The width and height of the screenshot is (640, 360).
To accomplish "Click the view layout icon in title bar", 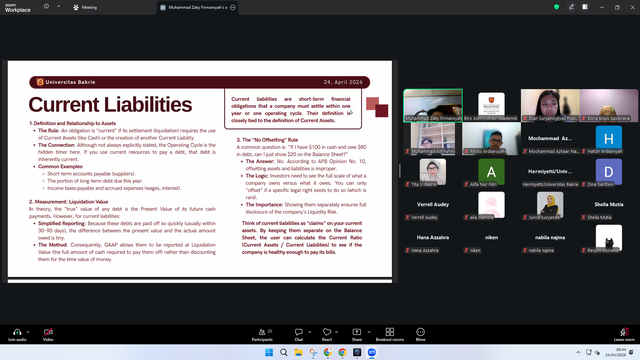I will click(x=585, y=7).
